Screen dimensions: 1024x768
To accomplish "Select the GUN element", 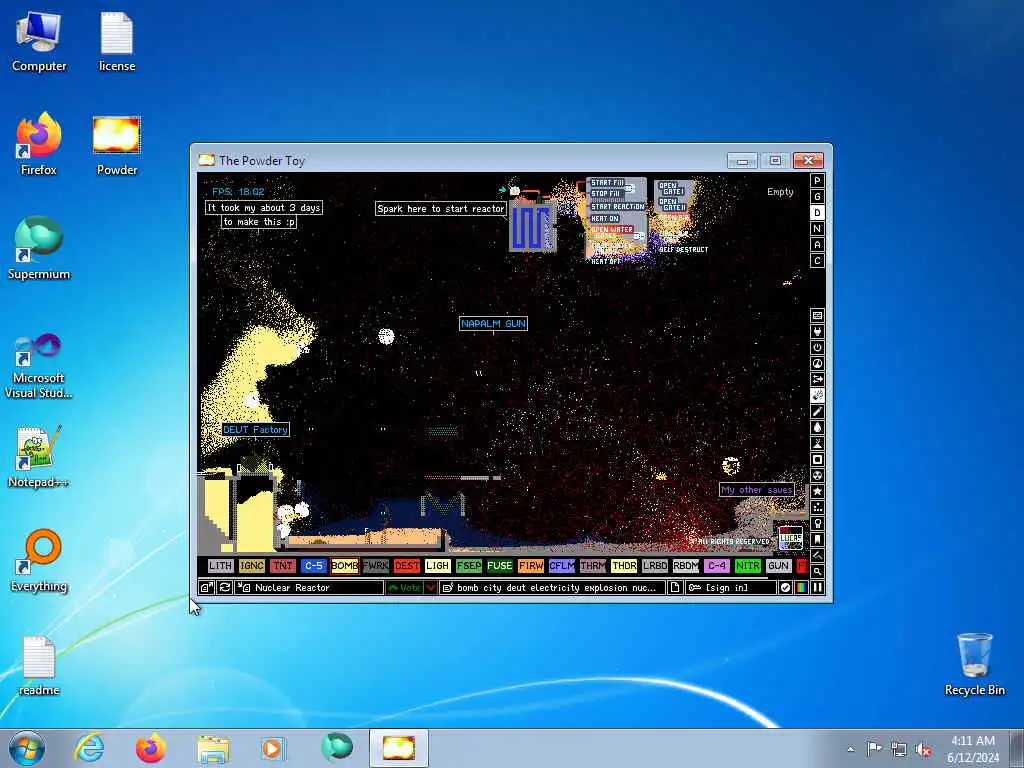I will point(778,566).
